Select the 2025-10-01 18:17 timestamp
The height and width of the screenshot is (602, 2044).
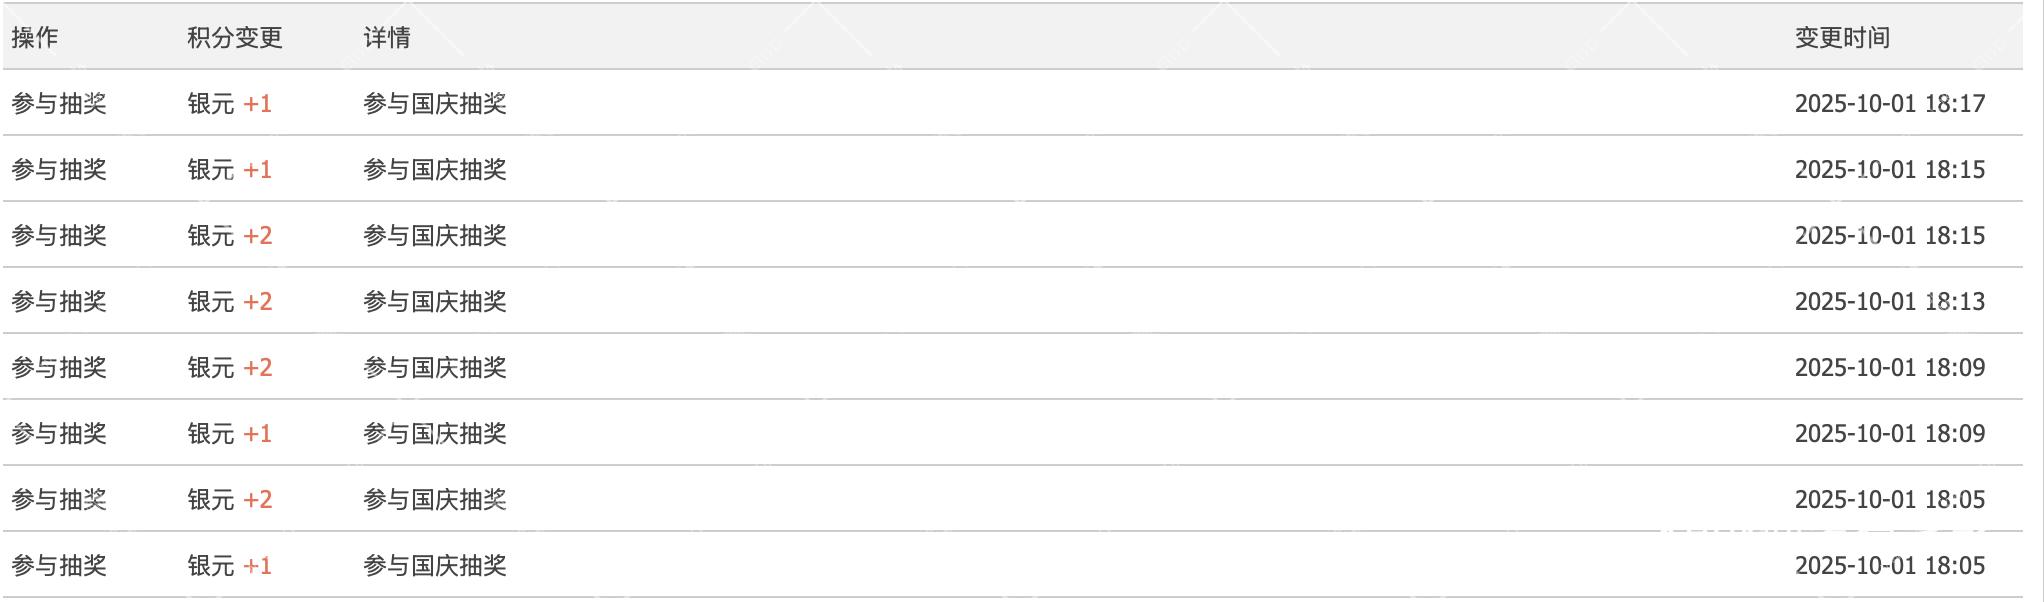(x=1889, y=104)
